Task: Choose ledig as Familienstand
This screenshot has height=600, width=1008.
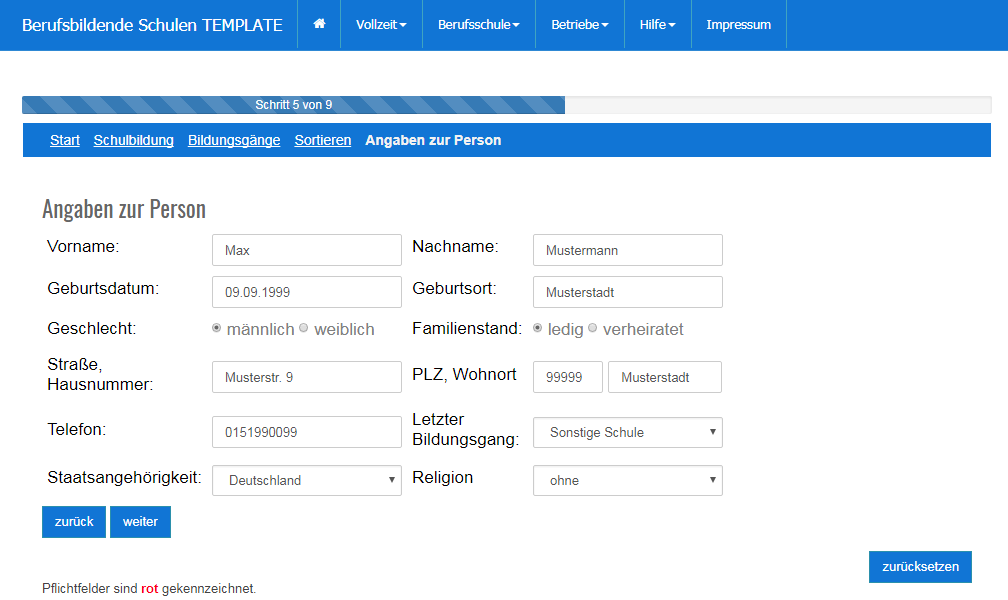Action: point(538,328)
